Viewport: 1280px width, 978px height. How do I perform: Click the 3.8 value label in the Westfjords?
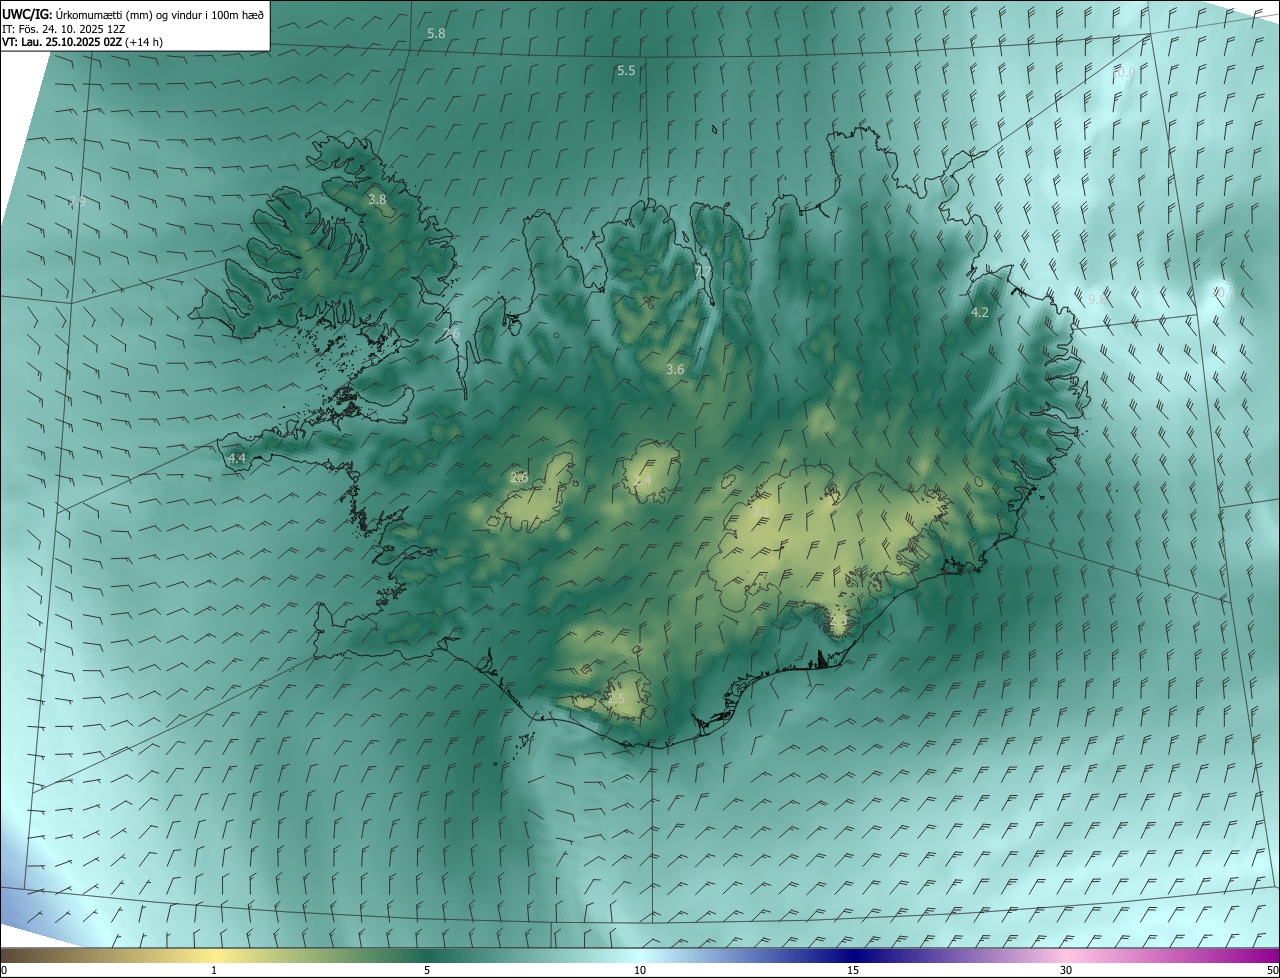(x=377, y=200)
